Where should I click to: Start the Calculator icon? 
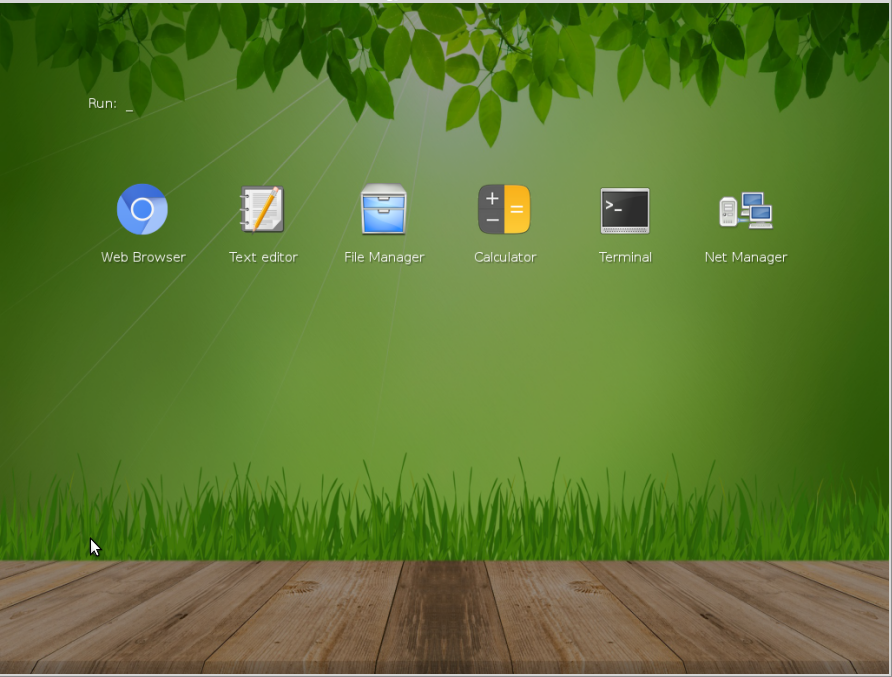pos(504,209)
